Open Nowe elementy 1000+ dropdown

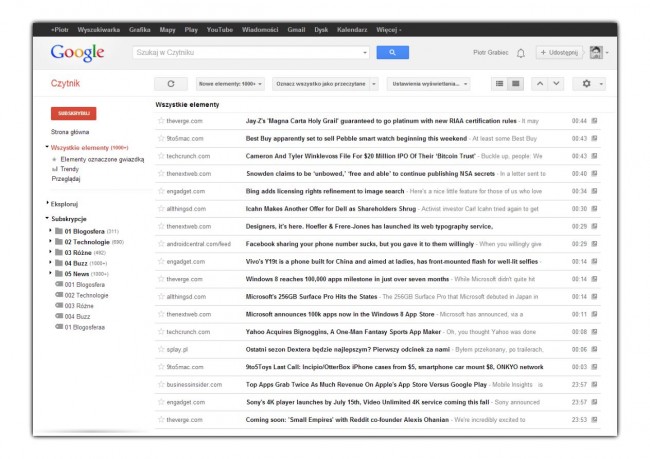coord(230,84)
